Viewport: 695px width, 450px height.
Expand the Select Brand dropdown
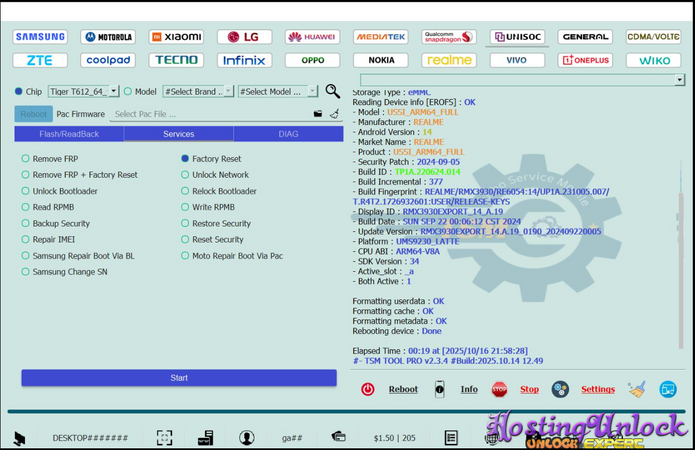pyautogui.click(x=197, y=92)
